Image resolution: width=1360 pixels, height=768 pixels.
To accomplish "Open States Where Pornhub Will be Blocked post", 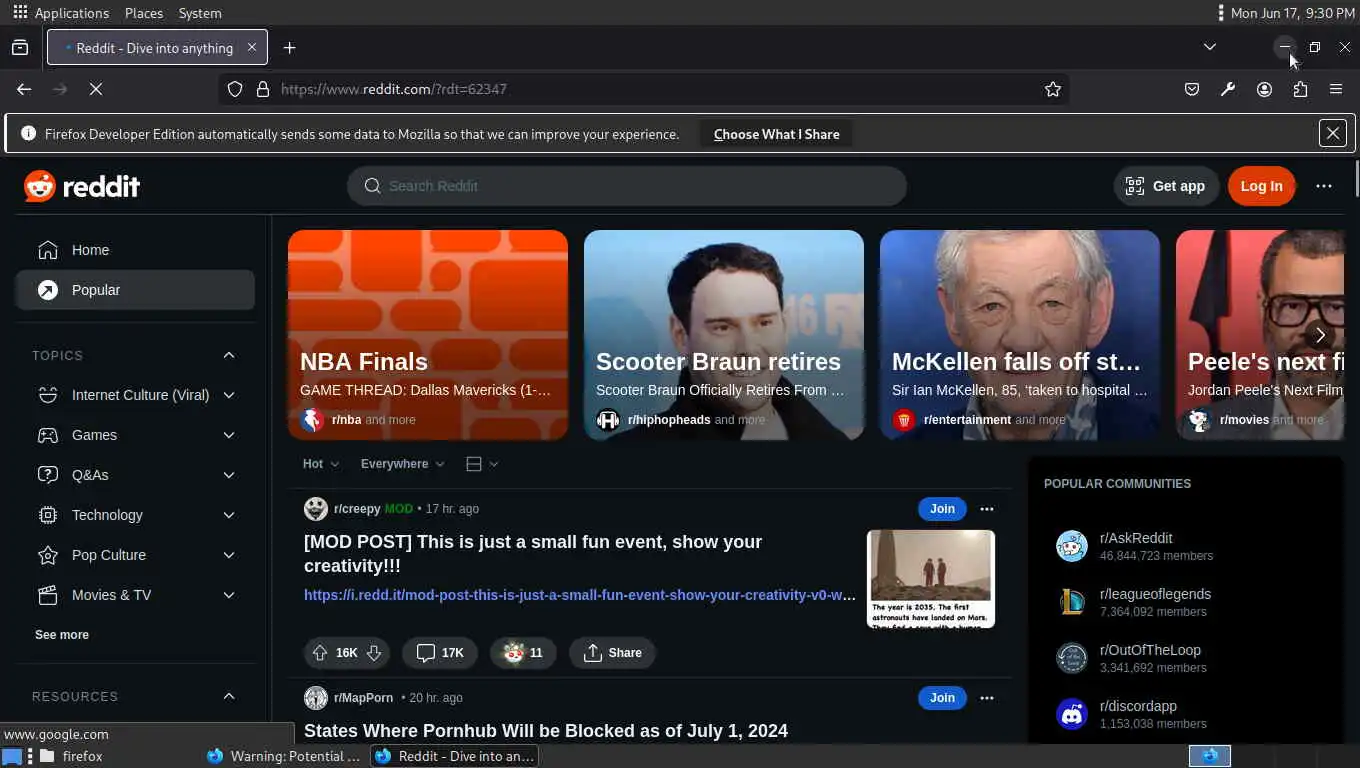I will click(x=546, y=731).
